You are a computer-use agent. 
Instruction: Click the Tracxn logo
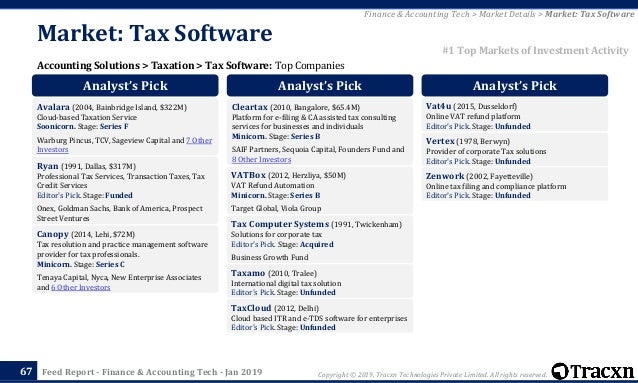coord(592,371)
